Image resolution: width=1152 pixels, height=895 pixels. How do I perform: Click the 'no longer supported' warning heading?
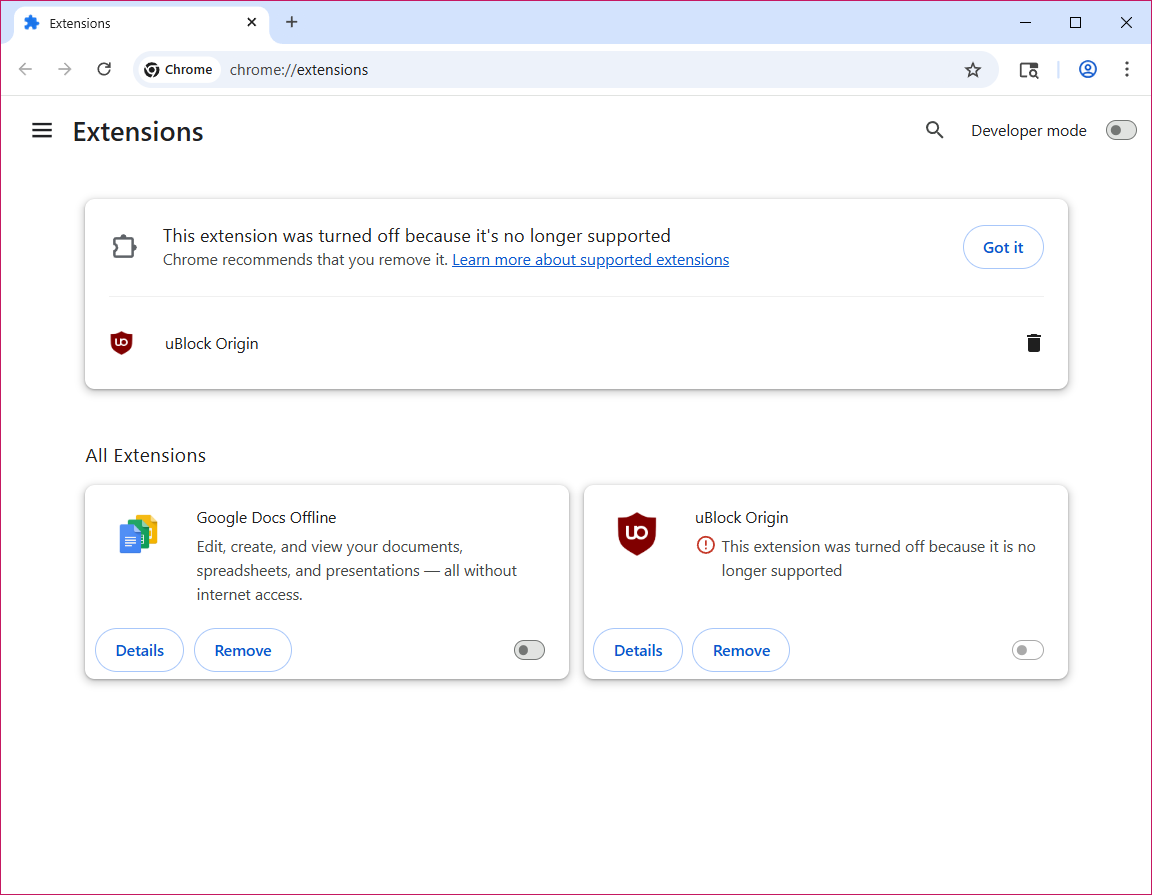[417, 236]
